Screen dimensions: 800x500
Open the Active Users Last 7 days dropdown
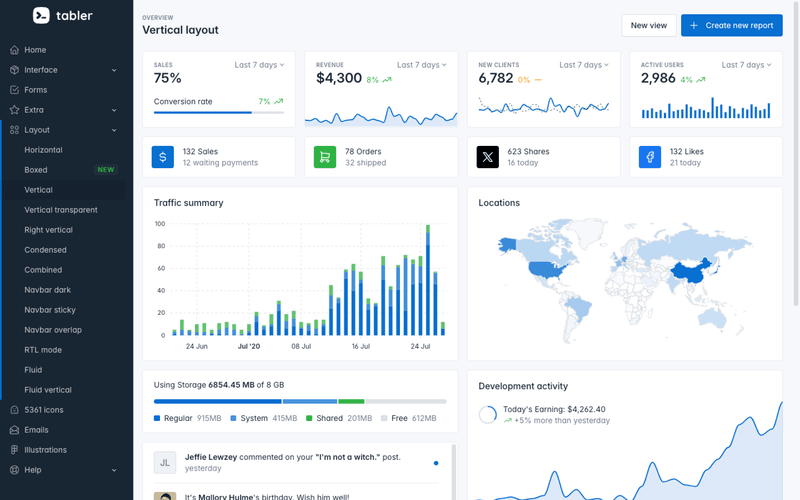click(x=746, y=65)
